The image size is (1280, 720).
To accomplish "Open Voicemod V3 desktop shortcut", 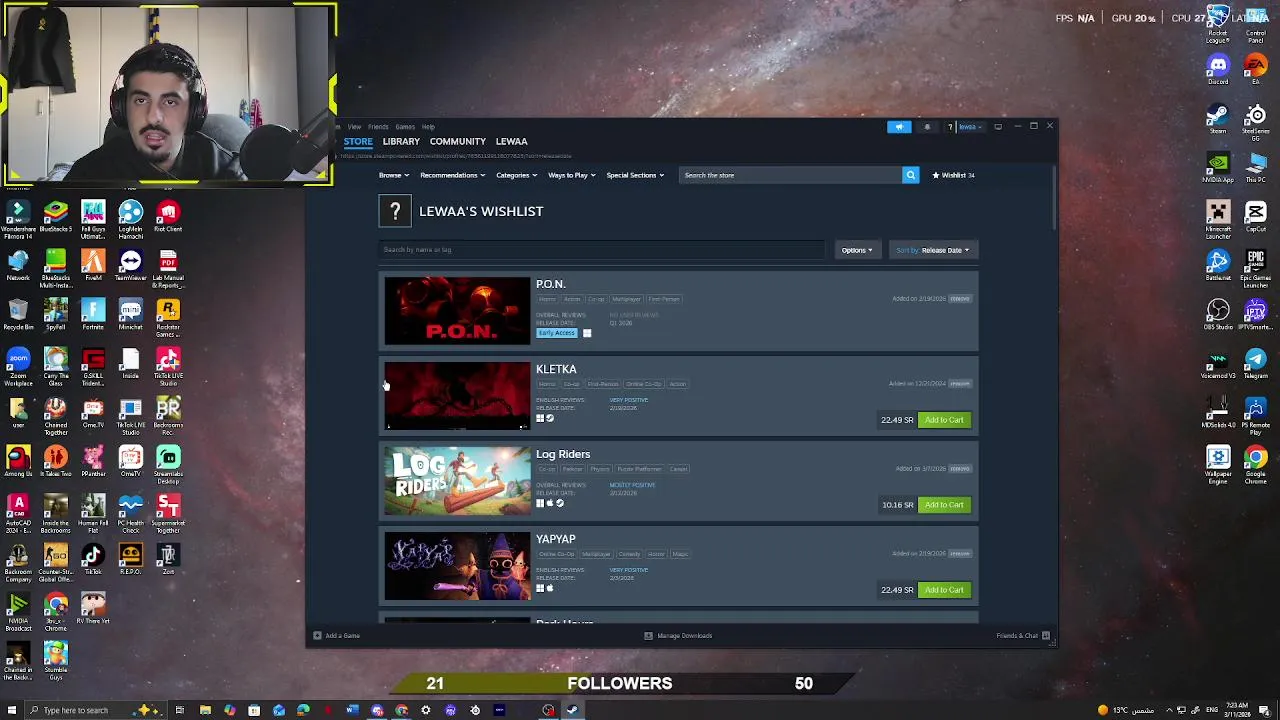I will (1218, 363).
